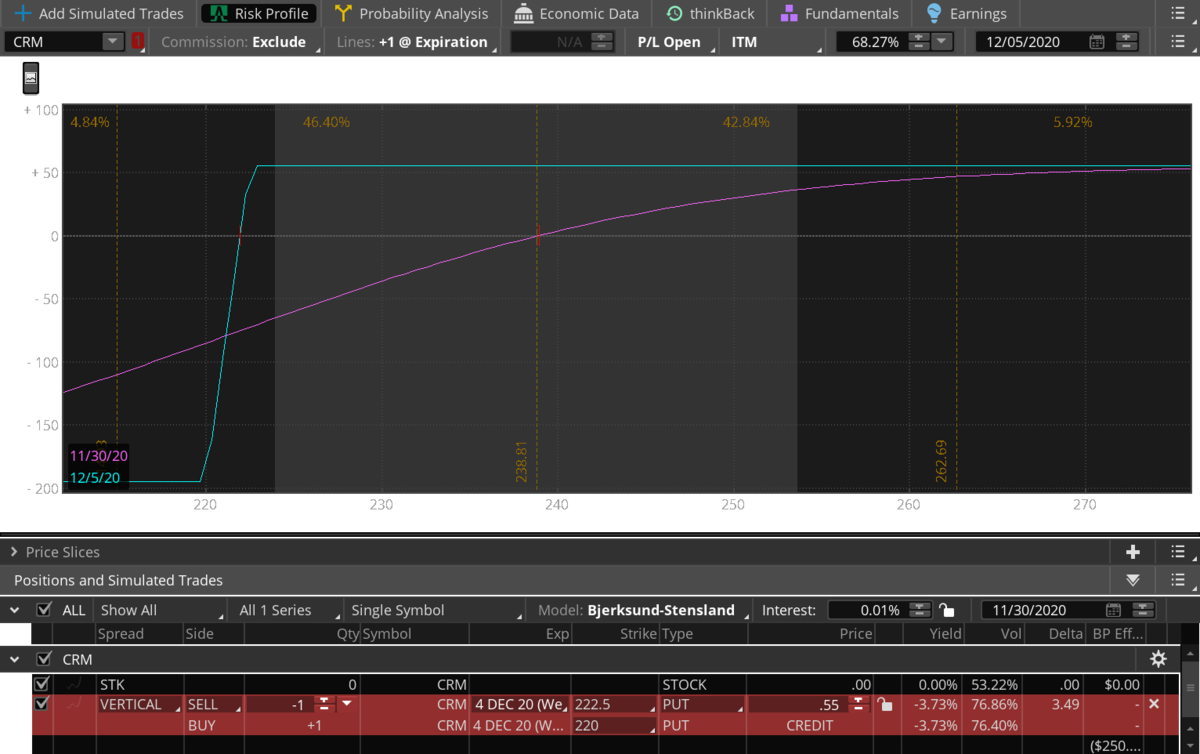1200x754 pixels.
Task: Collapse the ALL group chevron
Action: click(14, 610)
